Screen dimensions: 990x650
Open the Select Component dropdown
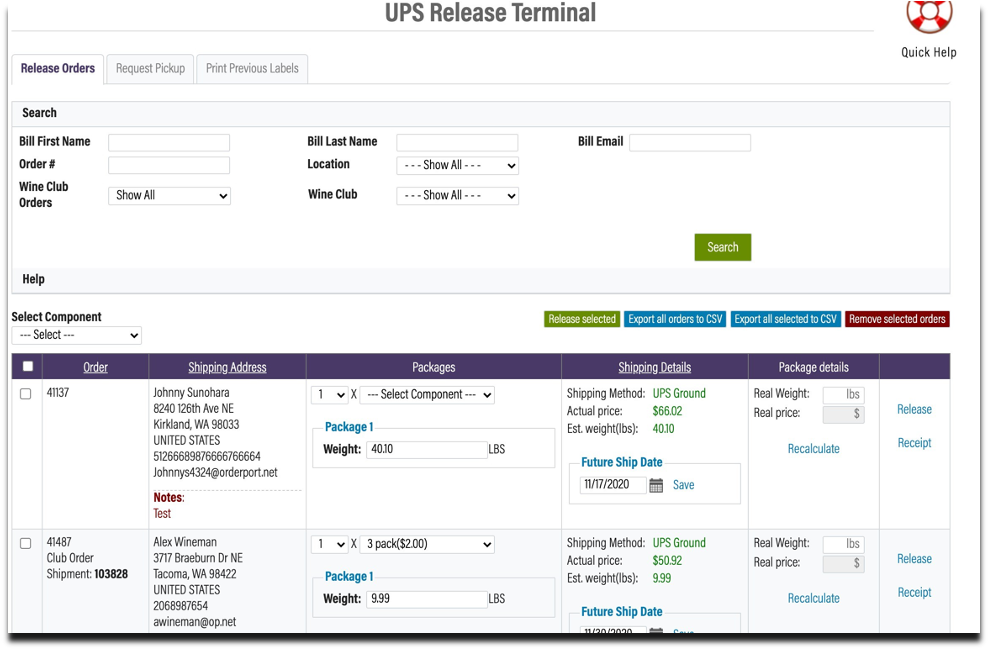coord(76,335)
